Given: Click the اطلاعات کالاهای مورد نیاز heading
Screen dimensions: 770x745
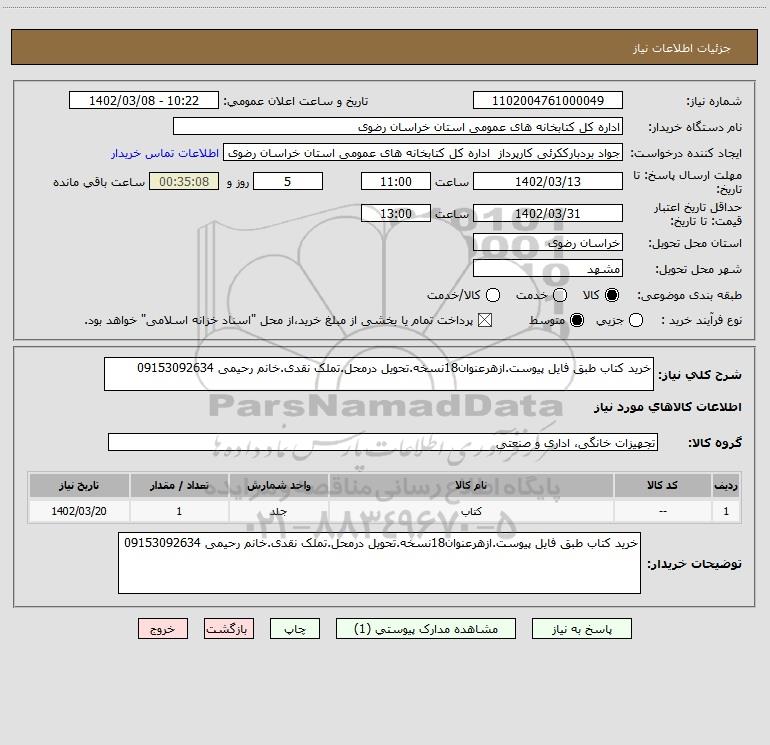Looking at the screenshot, I should [x=667, y=407].
